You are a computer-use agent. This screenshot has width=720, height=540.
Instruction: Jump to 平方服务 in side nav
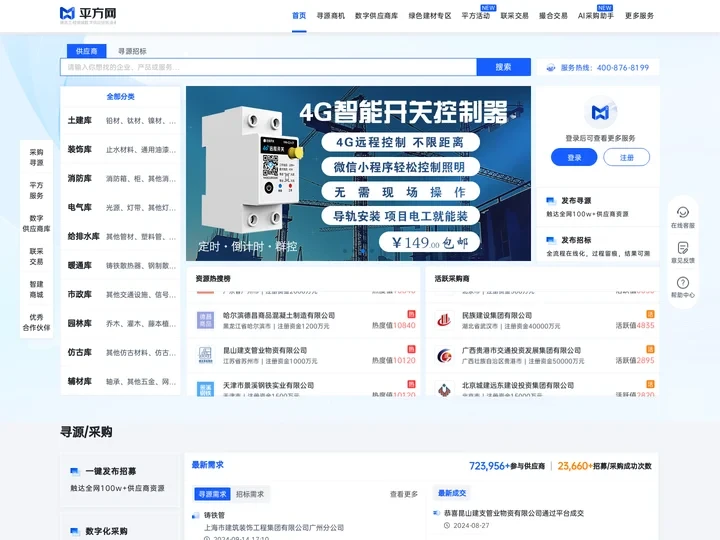pyautogui.click(x=36, y=190)
